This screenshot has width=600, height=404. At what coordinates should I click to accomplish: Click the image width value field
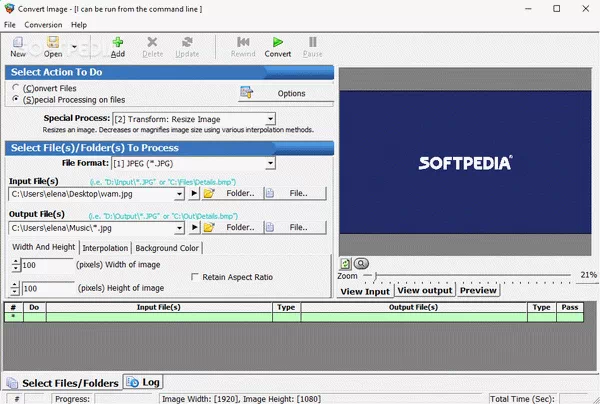[47, 265]
